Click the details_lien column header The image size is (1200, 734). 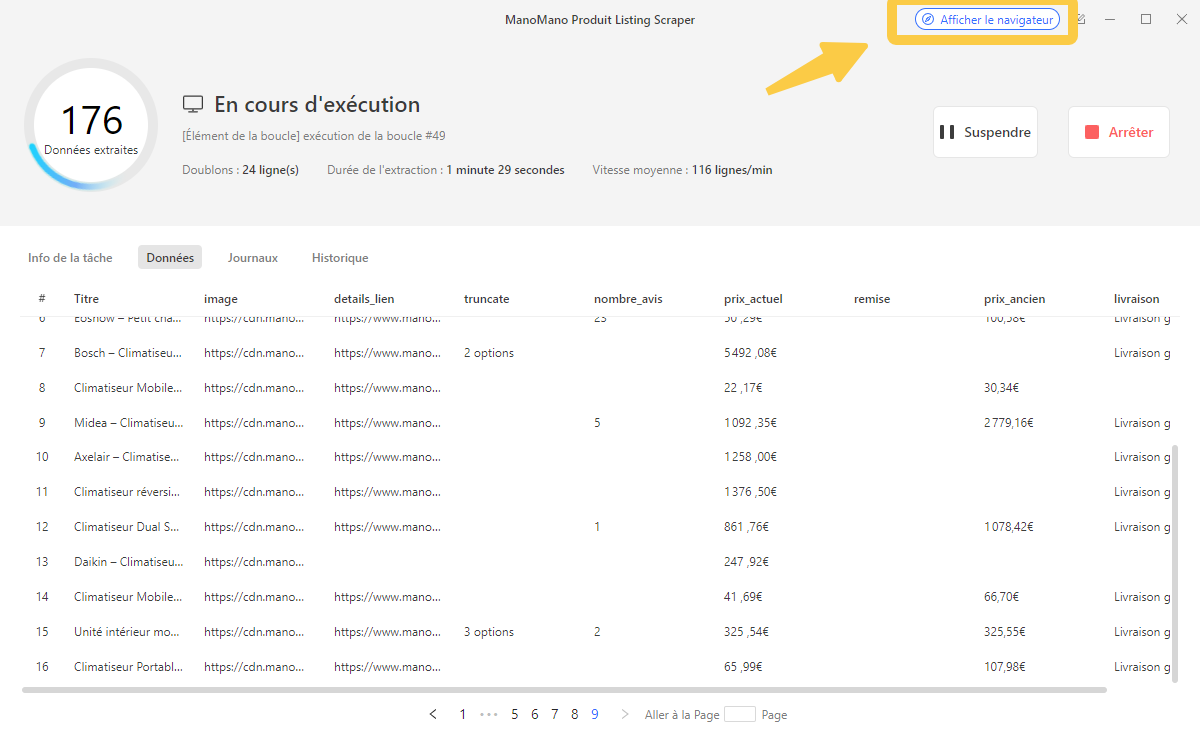pyautogui.click(x=365, y=299)
